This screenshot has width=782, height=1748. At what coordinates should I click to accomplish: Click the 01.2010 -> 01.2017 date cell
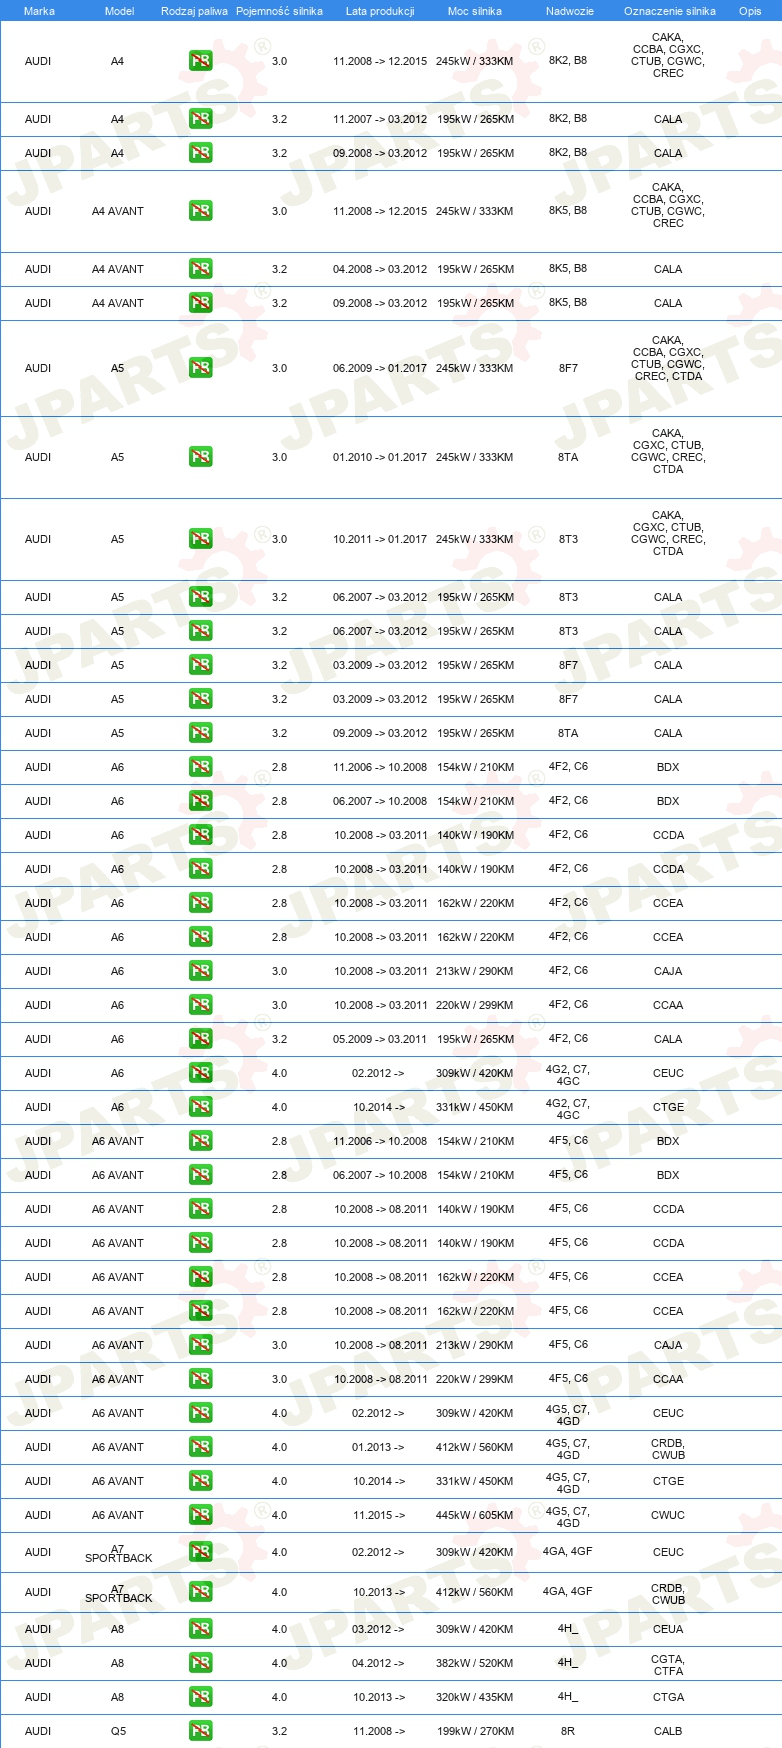[x=380, y=457]
